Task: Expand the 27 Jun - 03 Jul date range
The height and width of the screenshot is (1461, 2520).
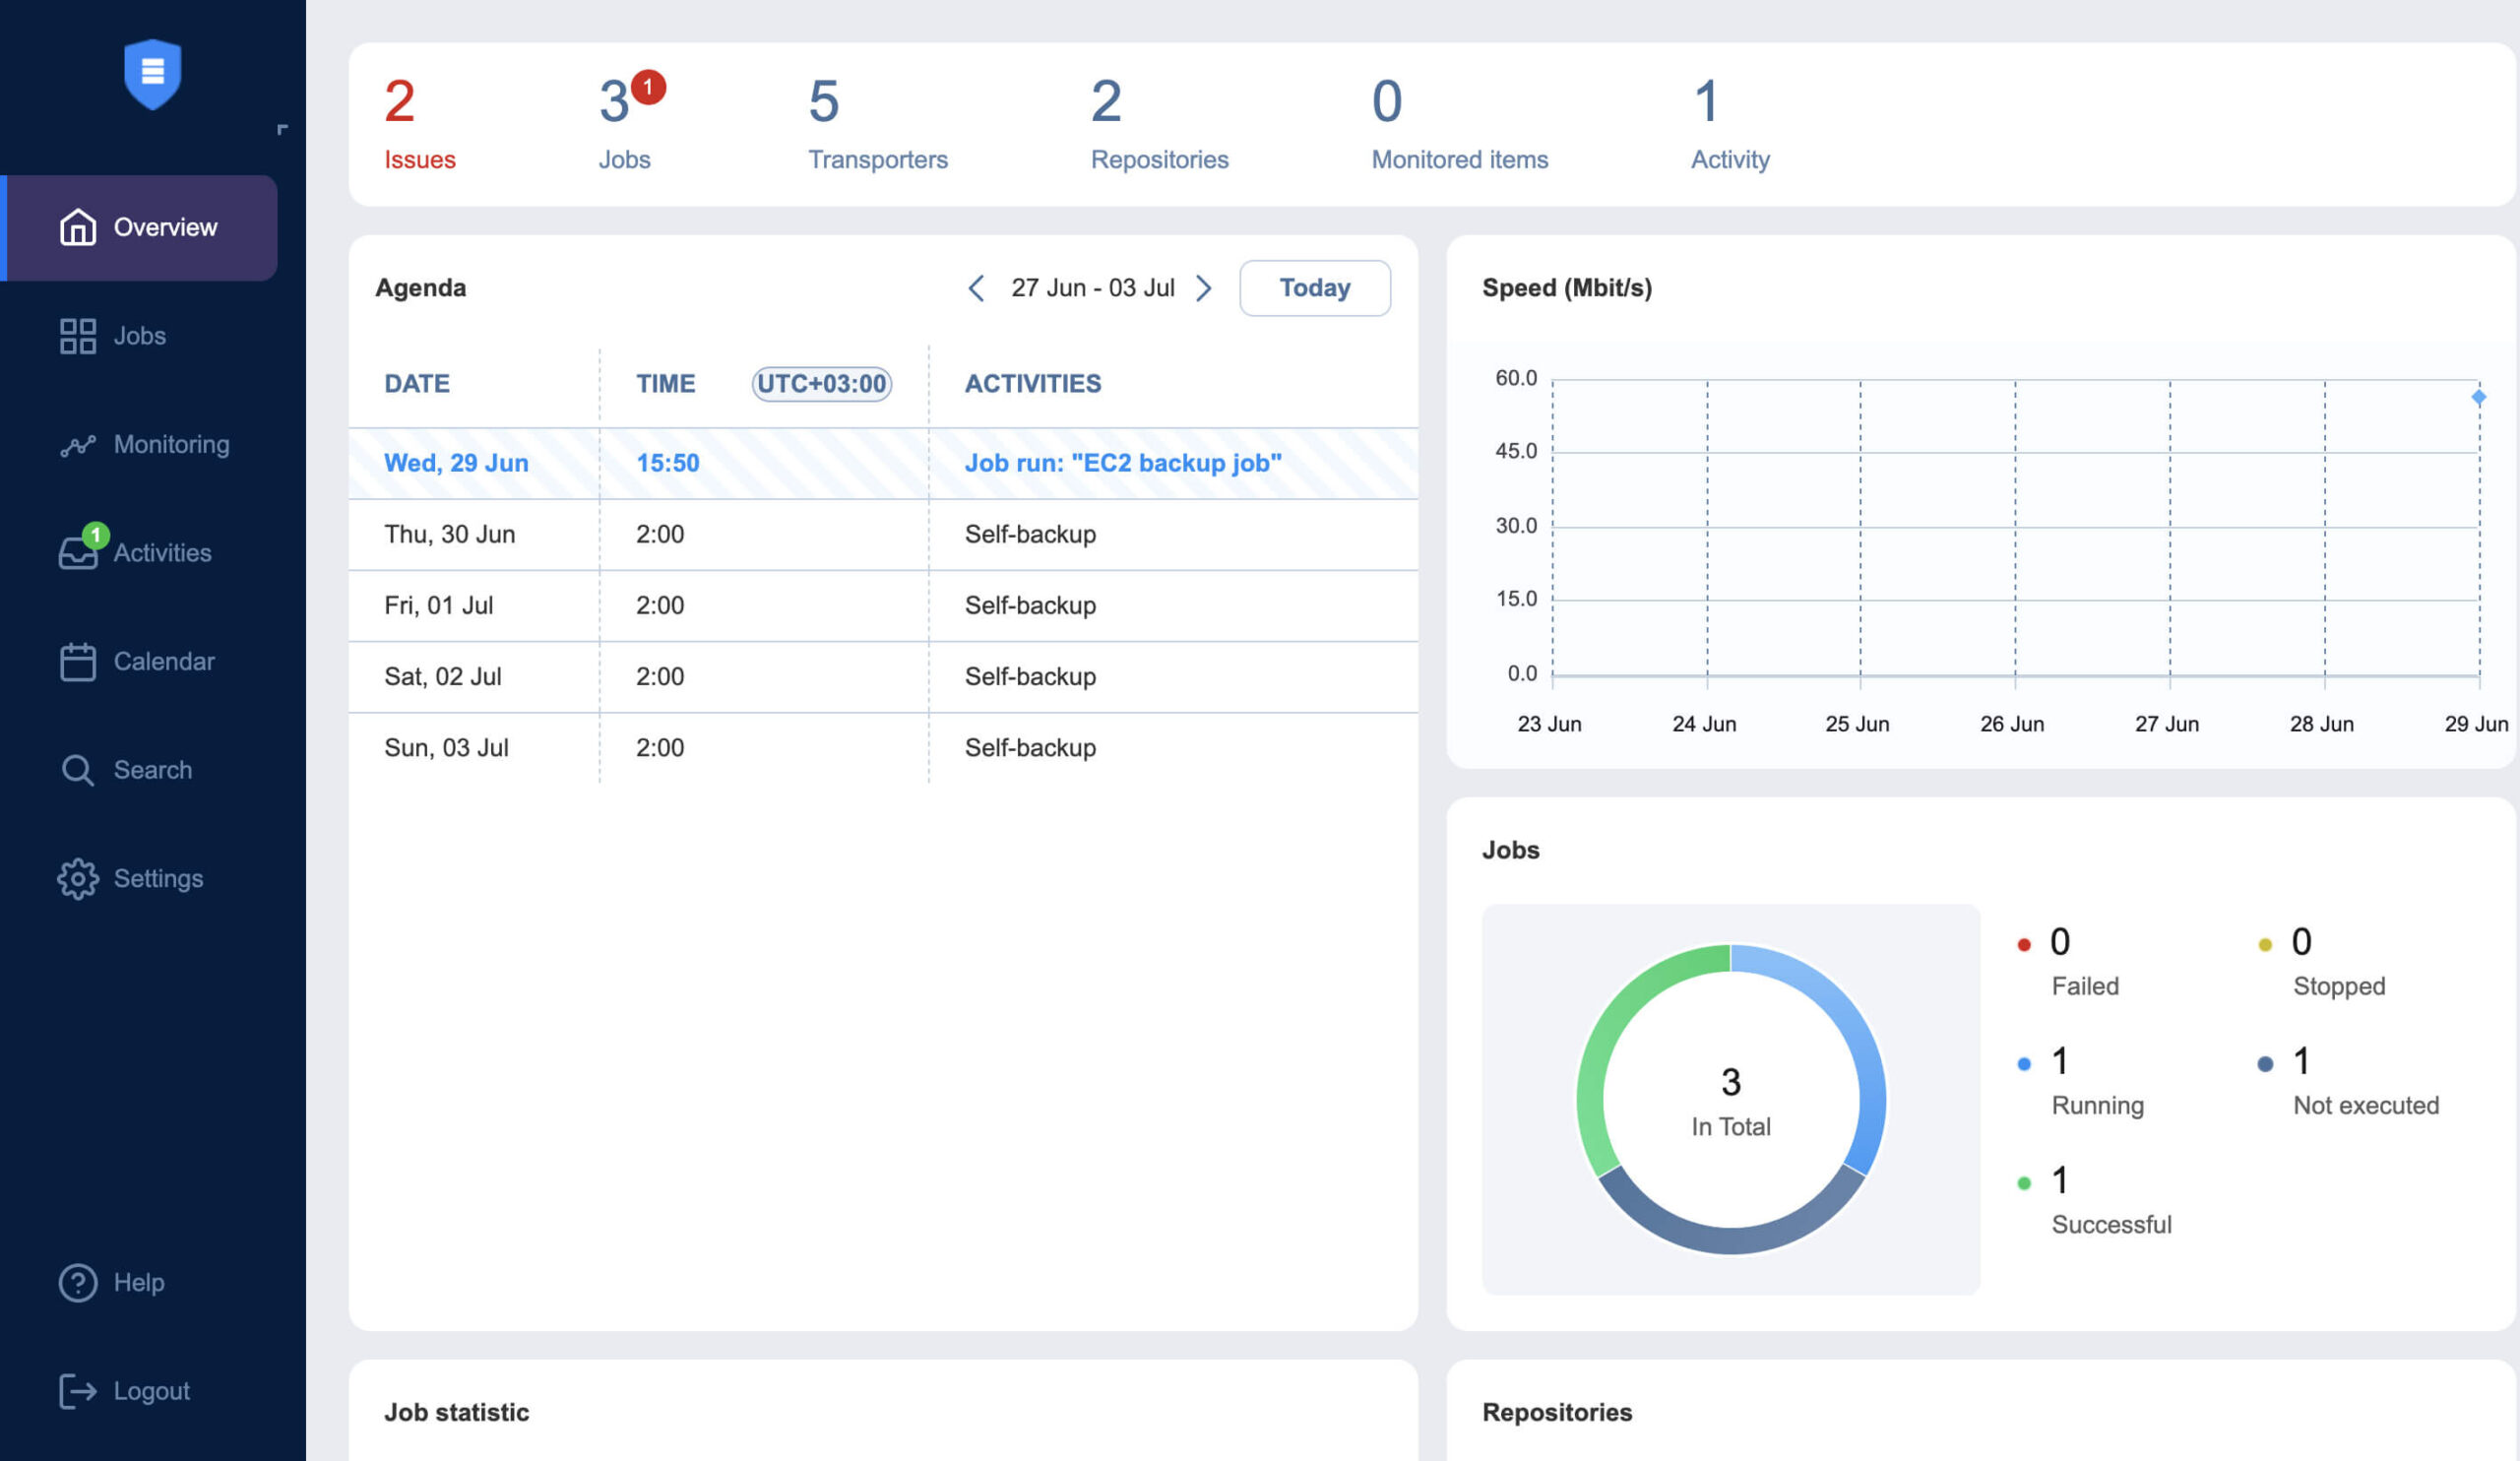Action: [x=1091, y=287]
